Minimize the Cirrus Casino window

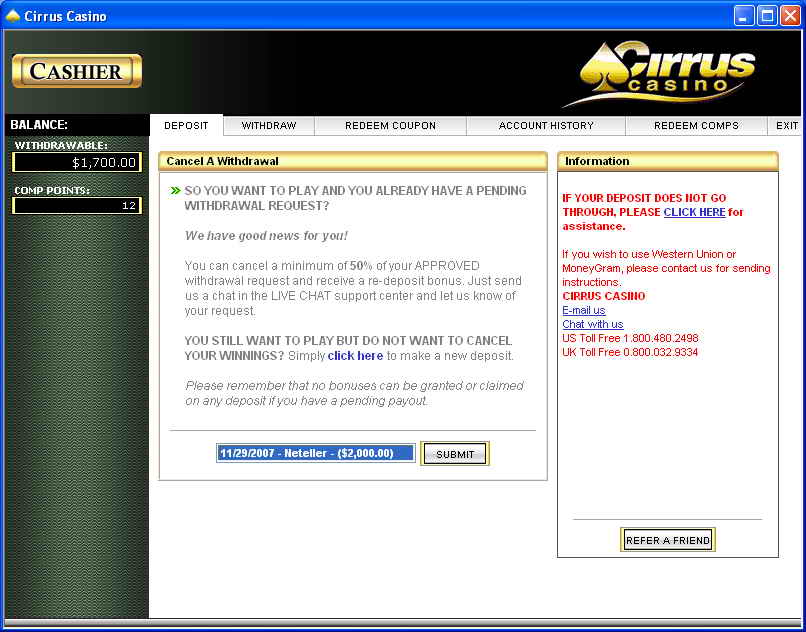tap(743, 15)
